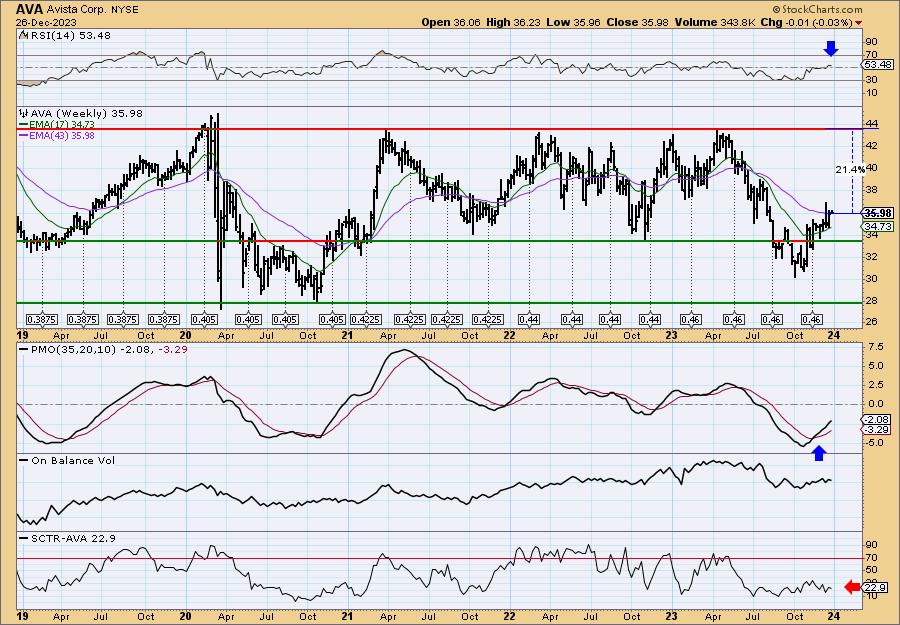Screen dimensions: 900x625
Task: Click the 21.4% upside target label
Action: (x=849, y=169)
